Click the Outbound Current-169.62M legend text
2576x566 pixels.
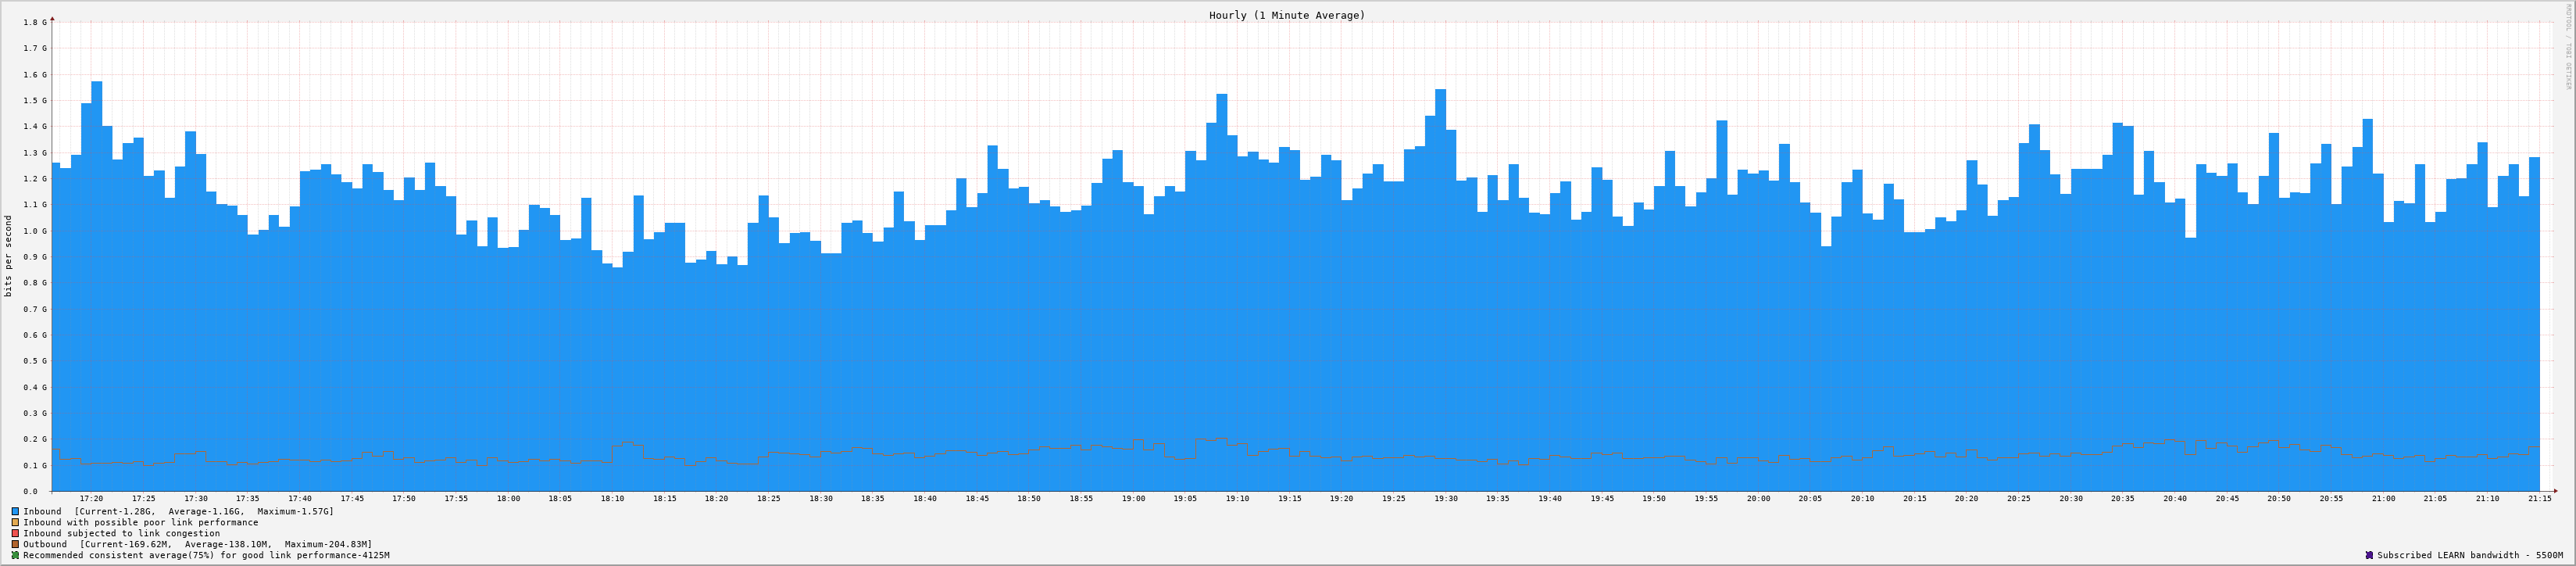pos(197,544)
